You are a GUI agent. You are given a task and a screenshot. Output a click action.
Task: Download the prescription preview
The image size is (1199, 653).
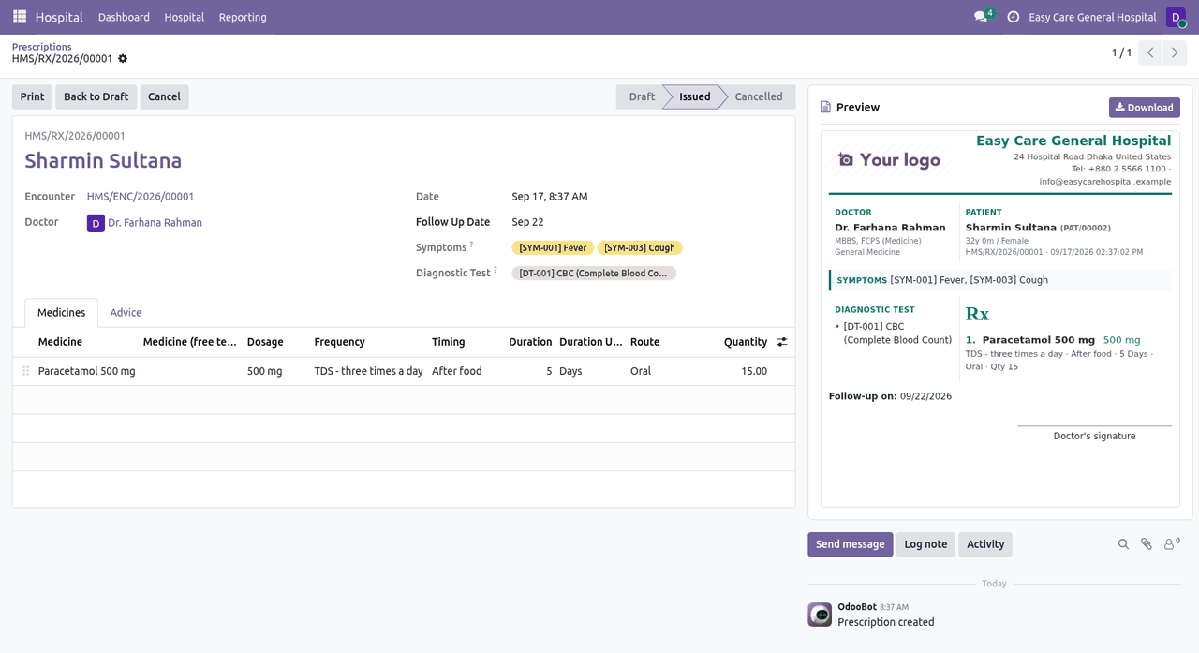click(x=1144, y=108)
